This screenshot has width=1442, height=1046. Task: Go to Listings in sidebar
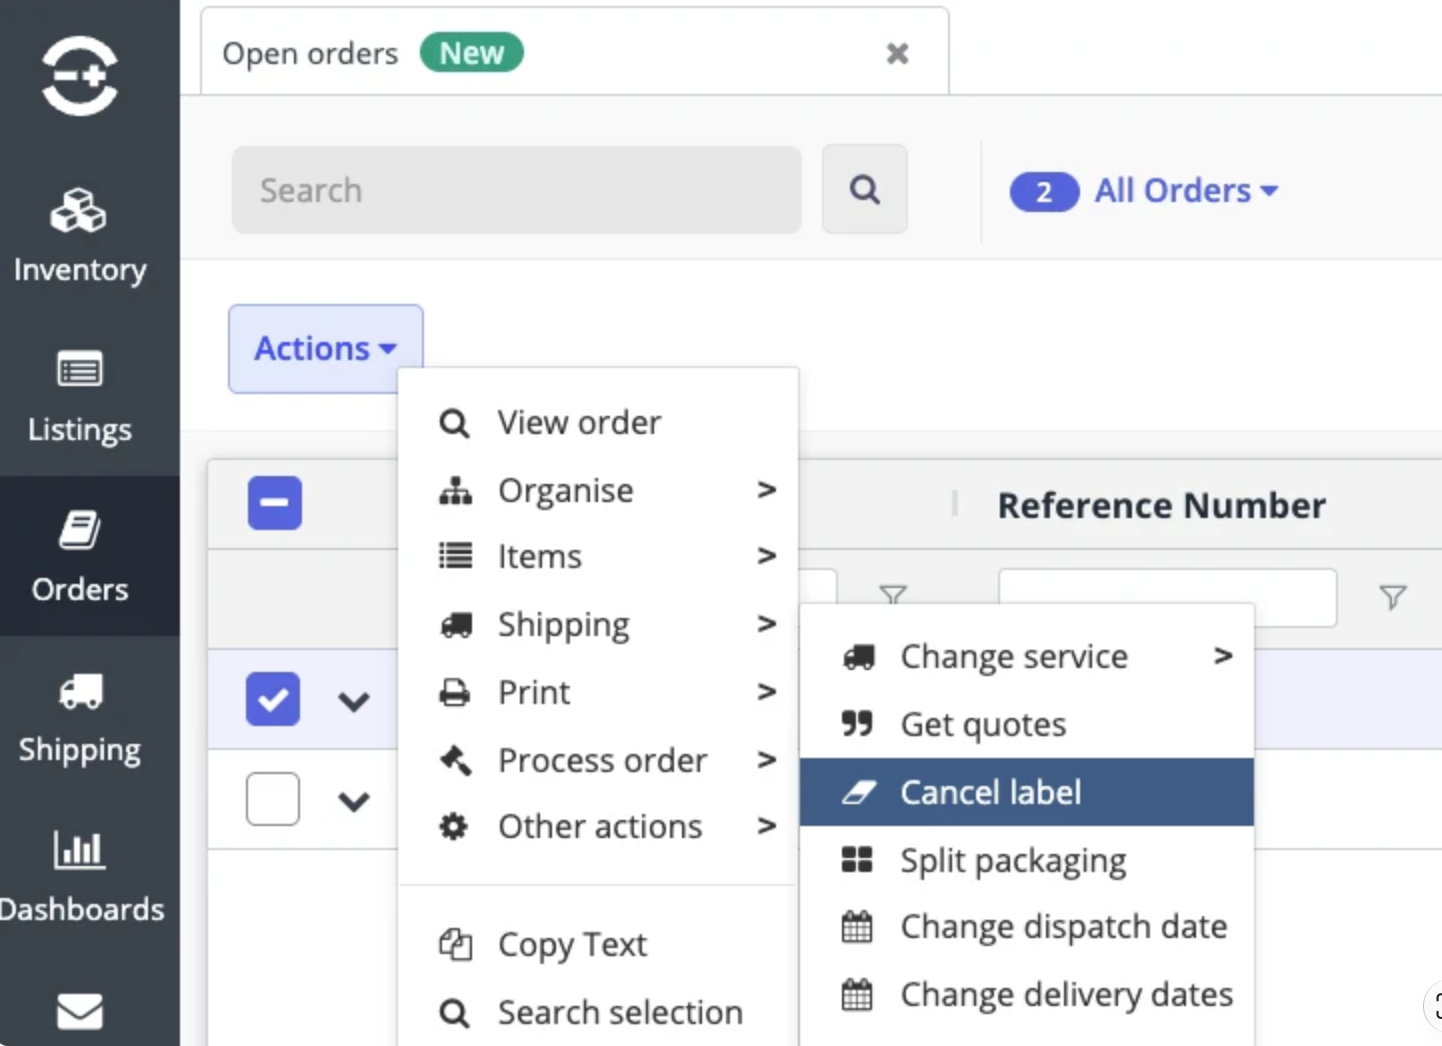(80, 397)
